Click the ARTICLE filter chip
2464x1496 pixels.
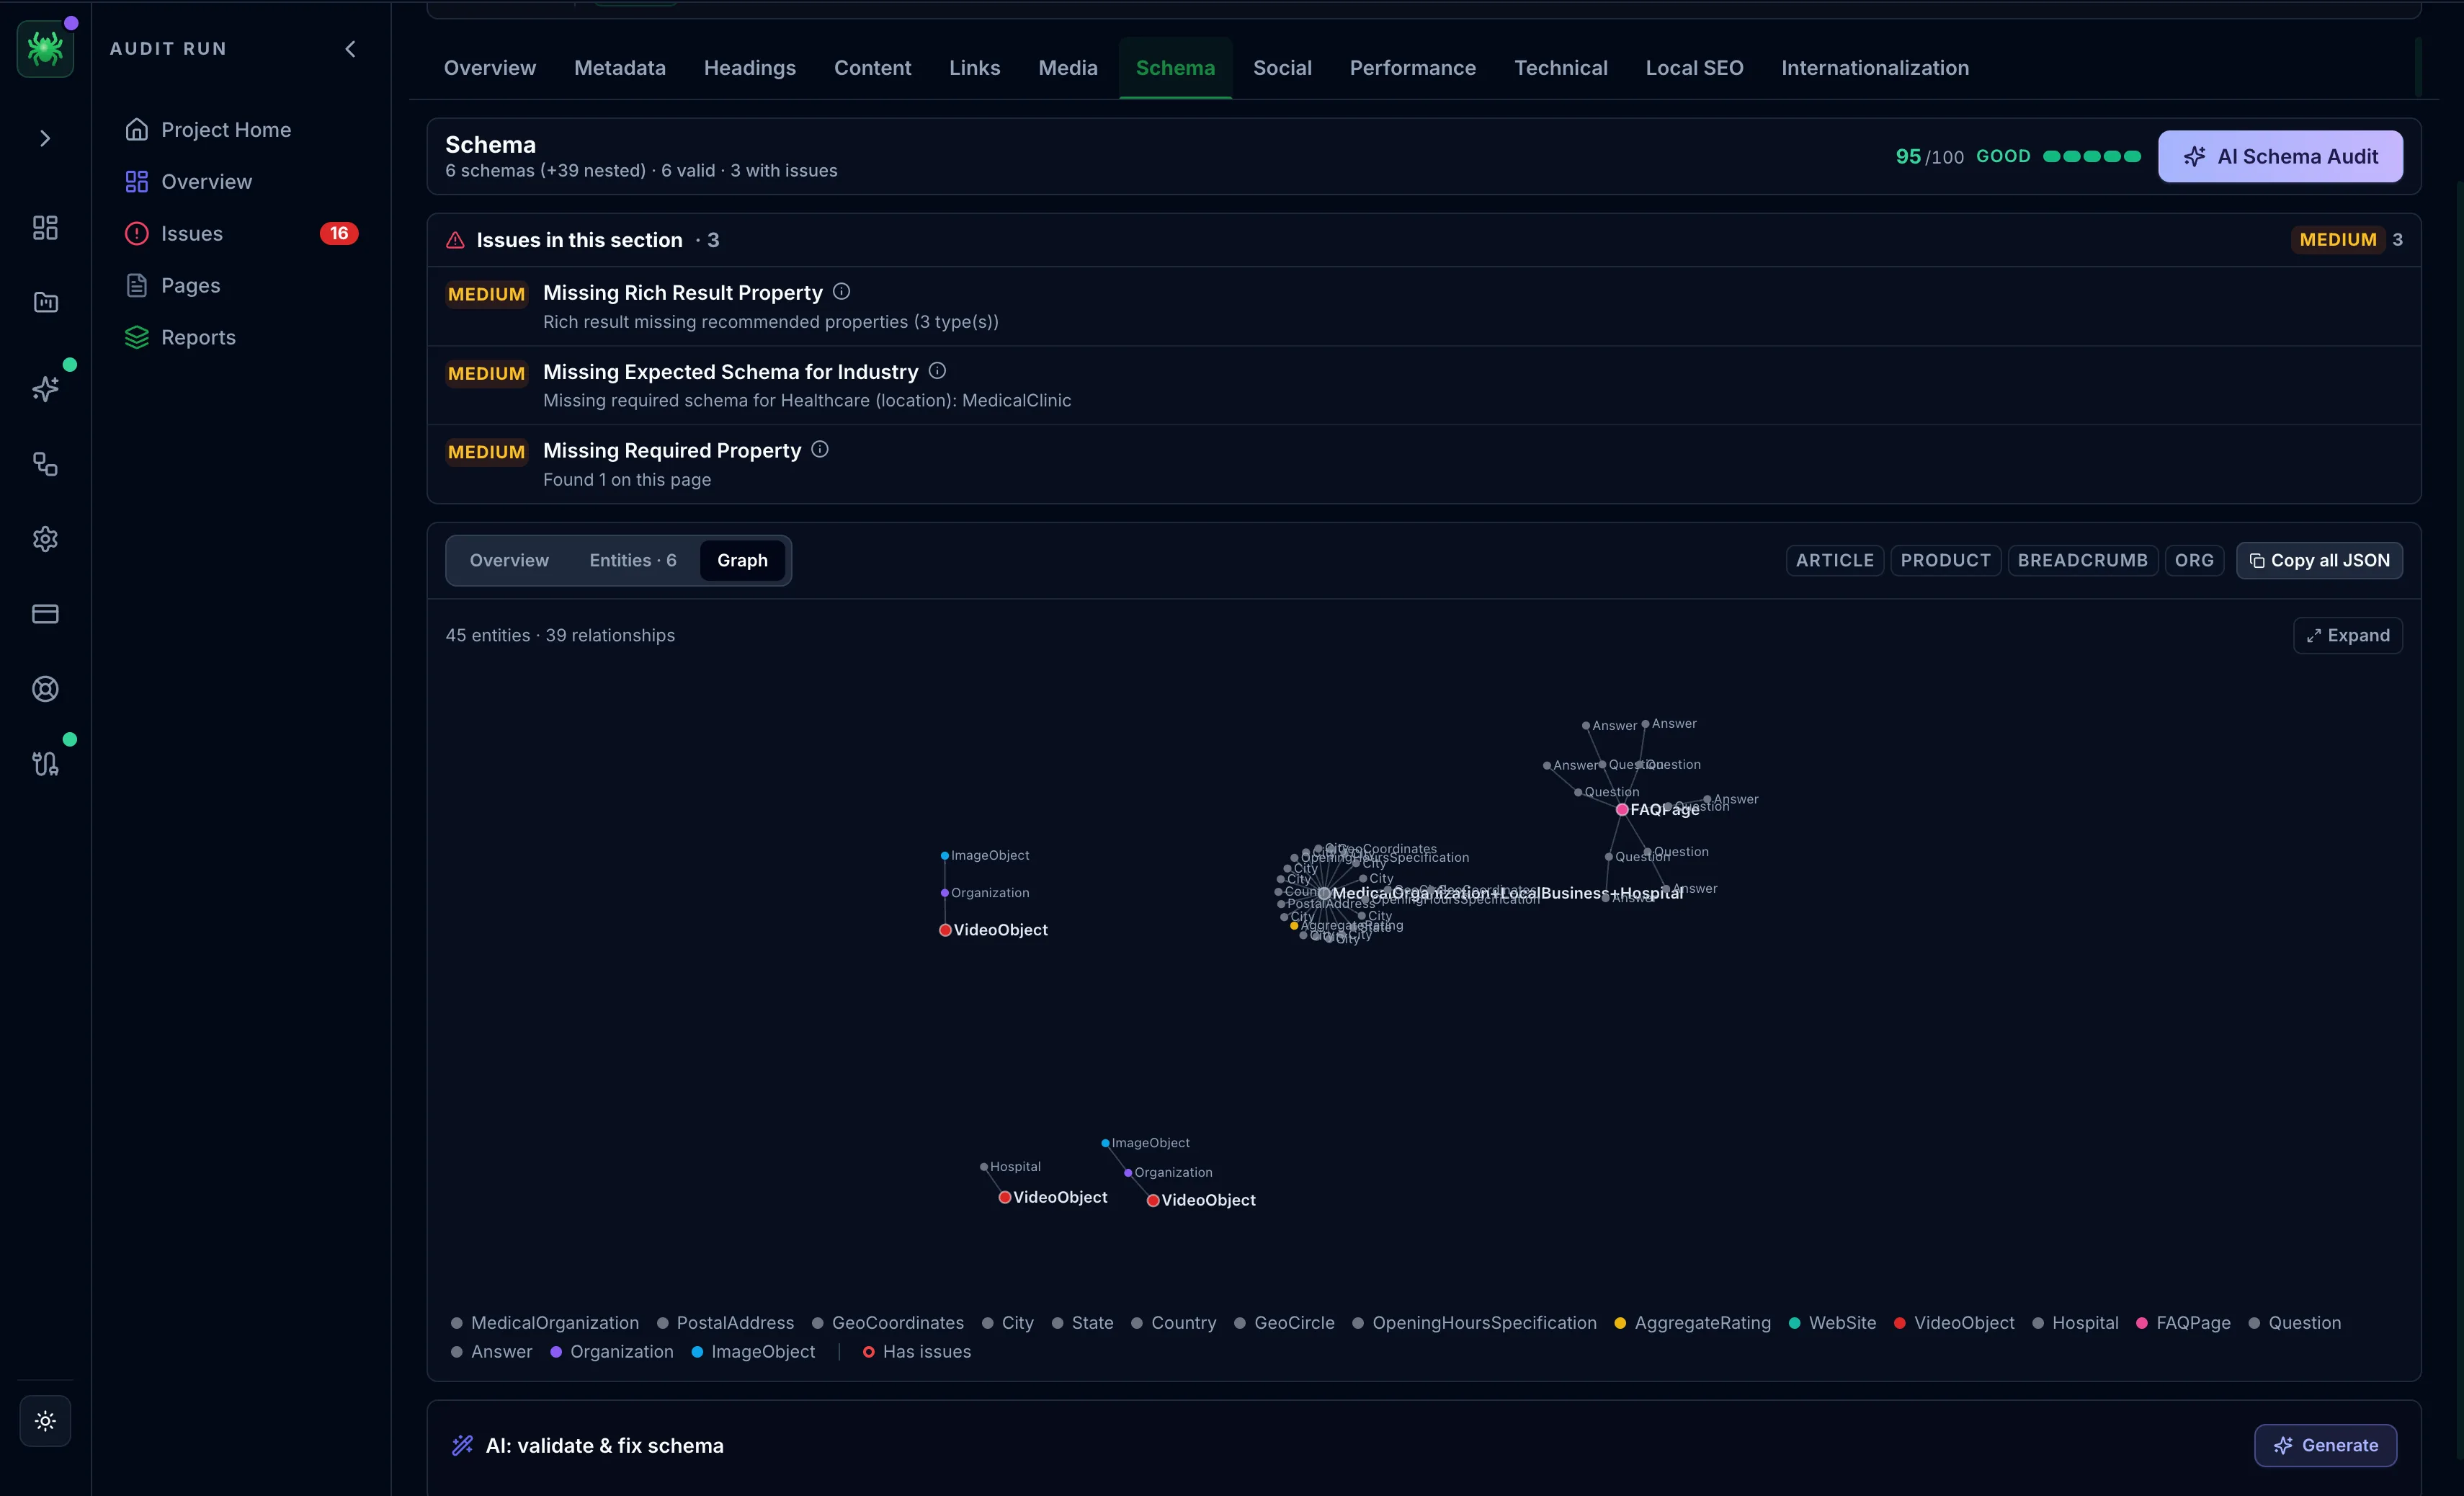click(1835, 560)
